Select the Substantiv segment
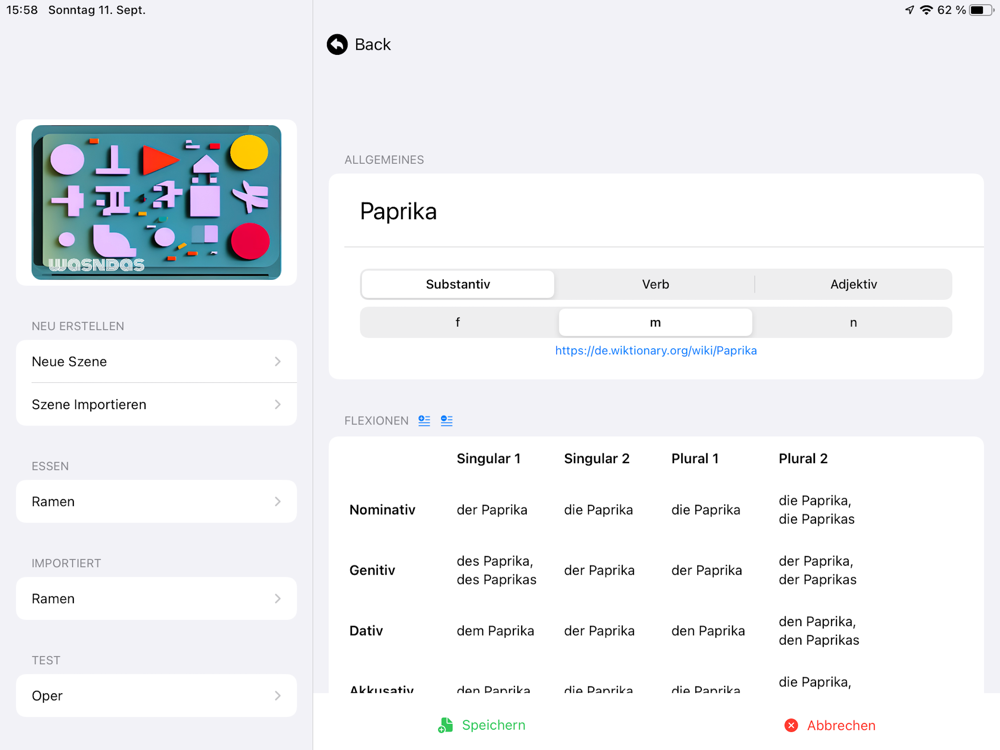The image size is (1000, 750). click(458, 284)
